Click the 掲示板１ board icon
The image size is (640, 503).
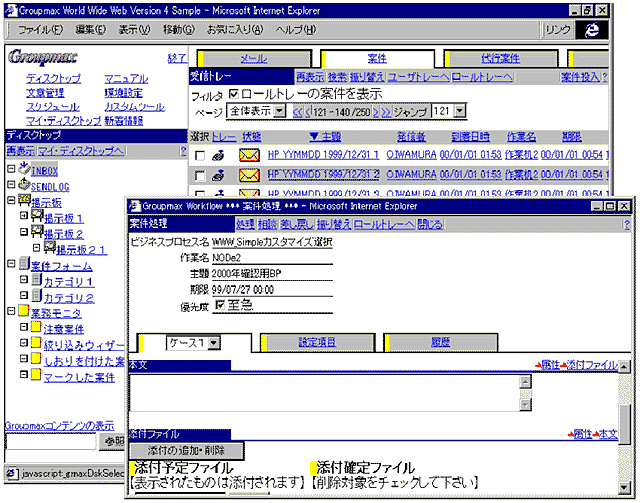37,216
